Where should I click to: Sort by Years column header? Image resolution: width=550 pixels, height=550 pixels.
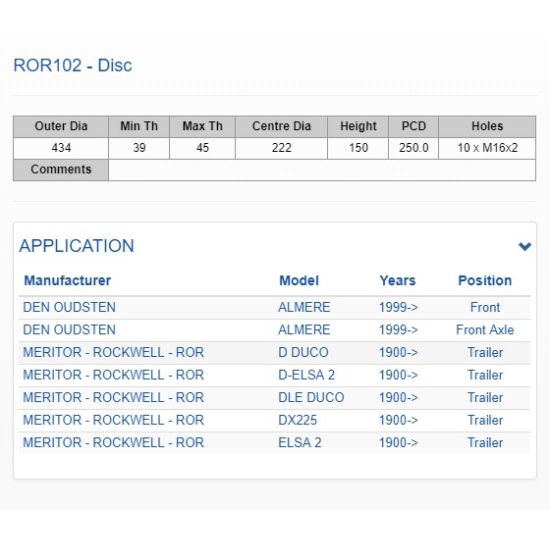click(x=397, y=281)
